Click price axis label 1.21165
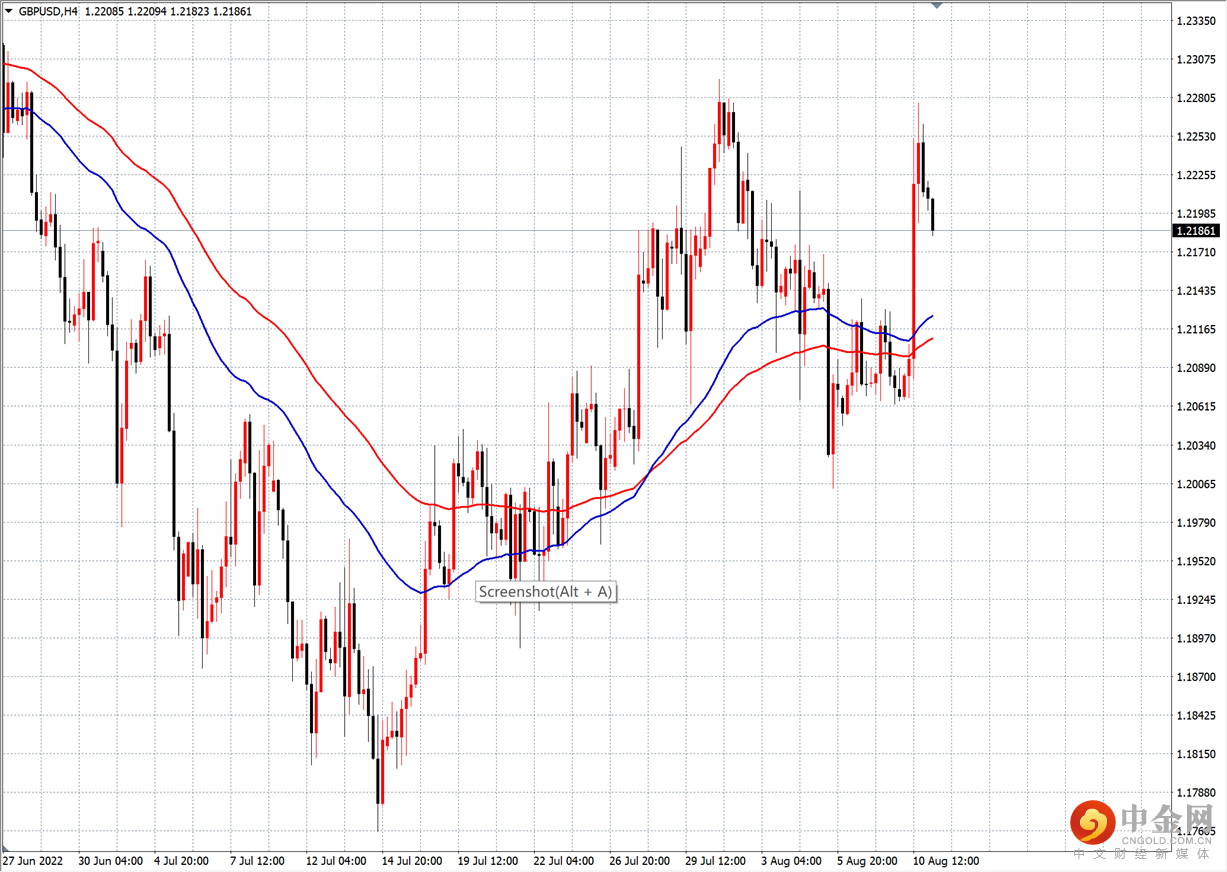 [x=1196, y=329]
